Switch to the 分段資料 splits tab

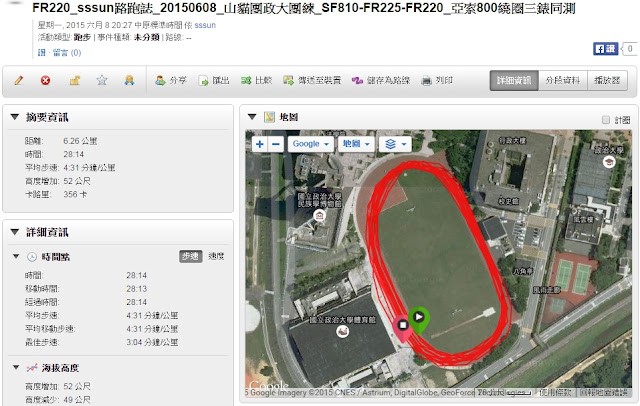click(x=563, y=80)
